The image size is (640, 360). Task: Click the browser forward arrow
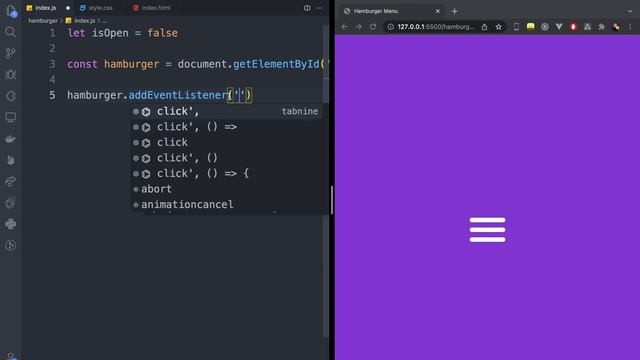coord(358,27)
